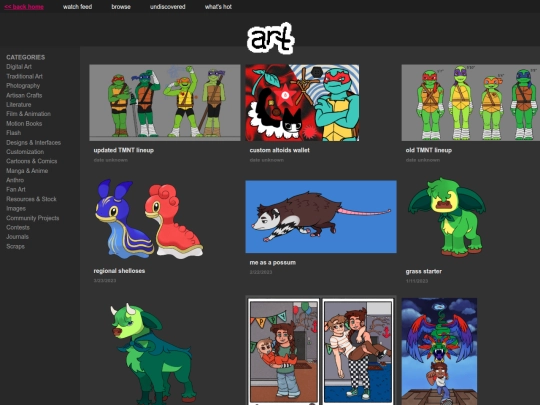Select Photography category
Image resolution: width=540 pixels, height=405 pixels.
point(23,85)
